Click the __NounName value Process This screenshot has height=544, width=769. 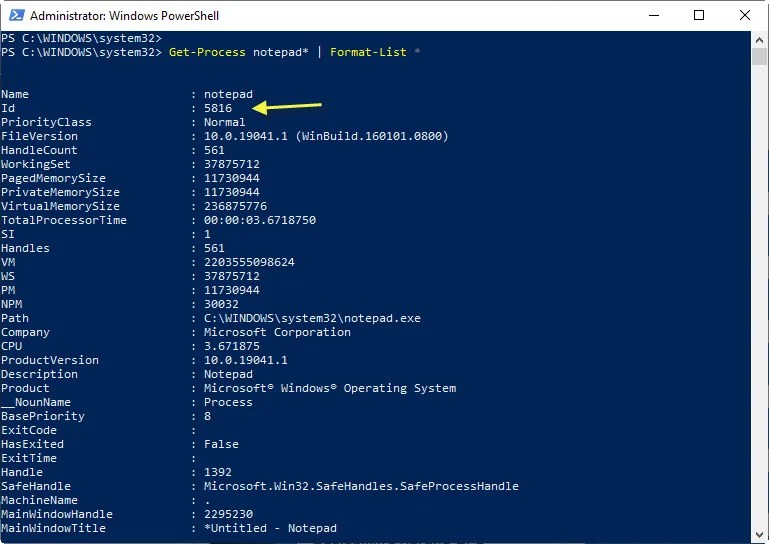(x=228, y=402)
